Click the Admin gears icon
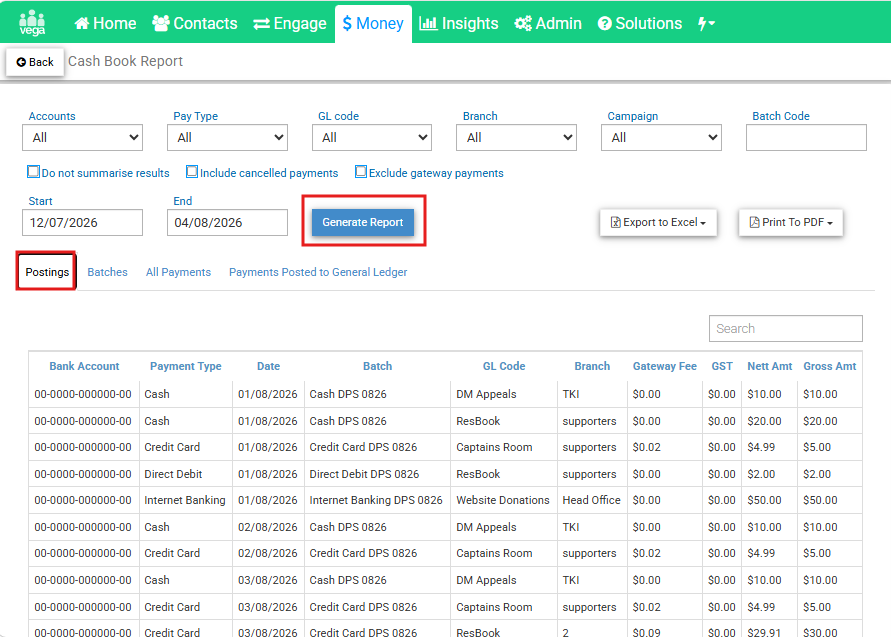891x637 pixels. tap(523, 23)
